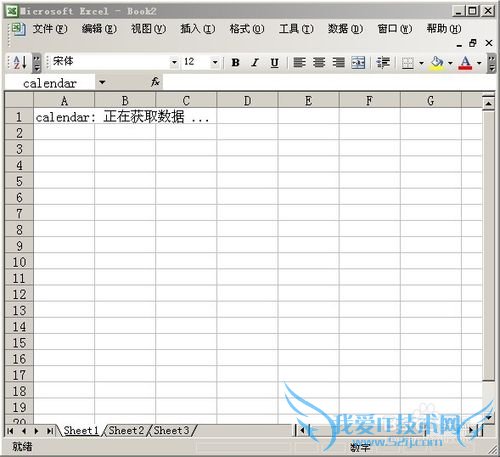This screenshot has height=457, width=500.
Task: Minimize the Excel application window
Action: [x=459, y=11]
